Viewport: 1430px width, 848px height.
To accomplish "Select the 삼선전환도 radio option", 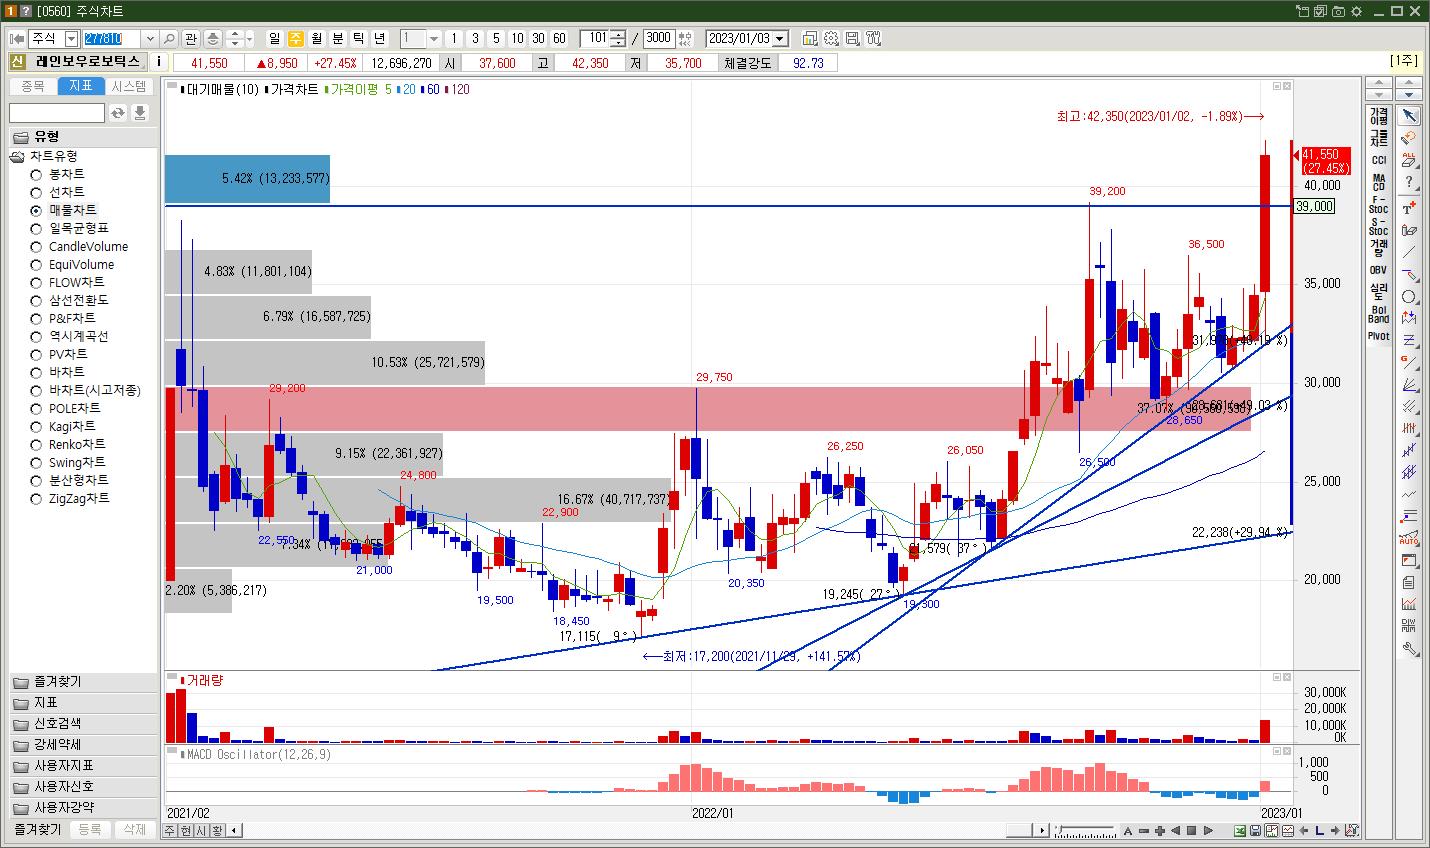I will [x=36, y=300].
